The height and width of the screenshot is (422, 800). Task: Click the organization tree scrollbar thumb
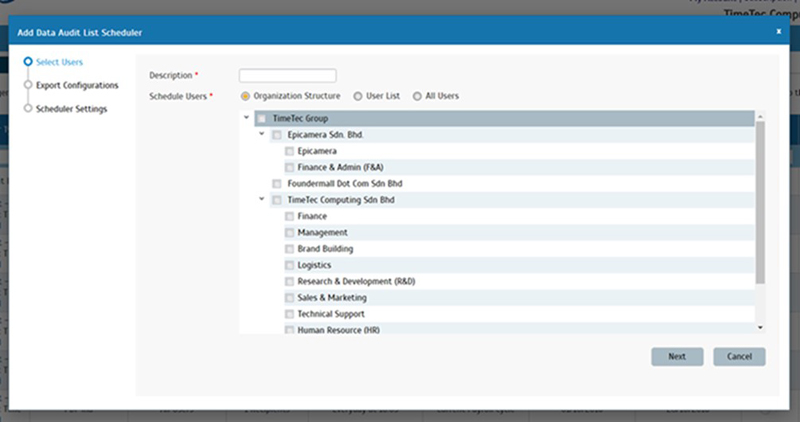[x=760, y=203]
